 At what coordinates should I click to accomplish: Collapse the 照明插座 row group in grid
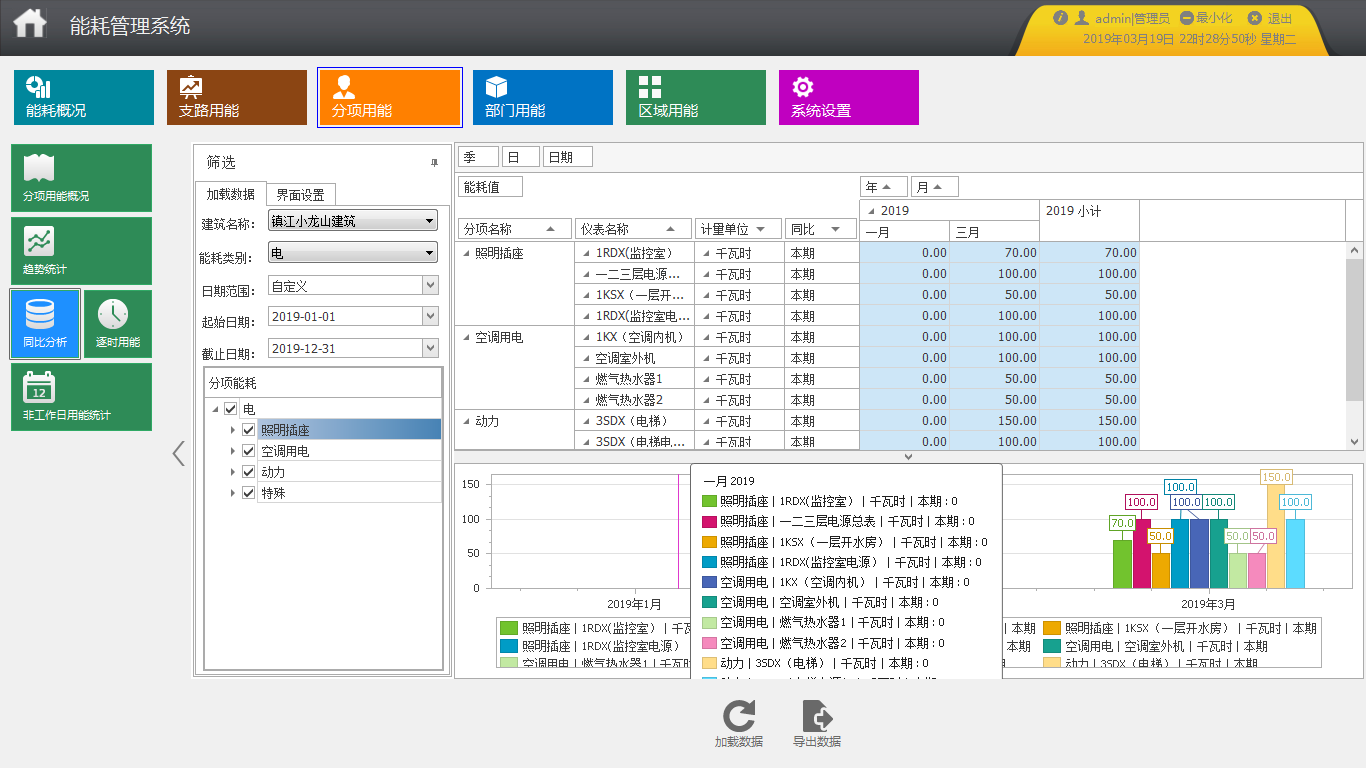pyautogui.click(x=466, y=254)
